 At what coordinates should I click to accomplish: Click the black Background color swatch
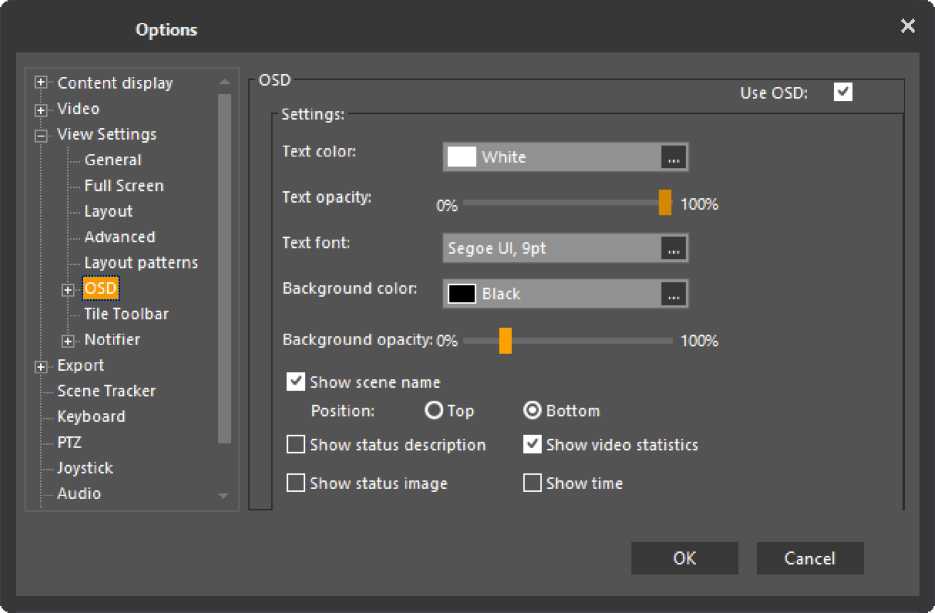pos(462,294)
